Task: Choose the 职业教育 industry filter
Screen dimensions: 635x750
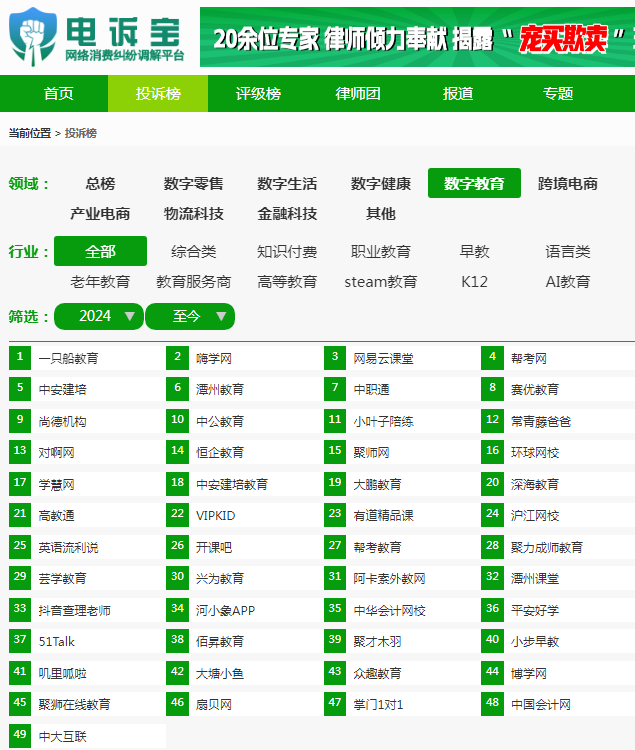Action: [381, 251]
